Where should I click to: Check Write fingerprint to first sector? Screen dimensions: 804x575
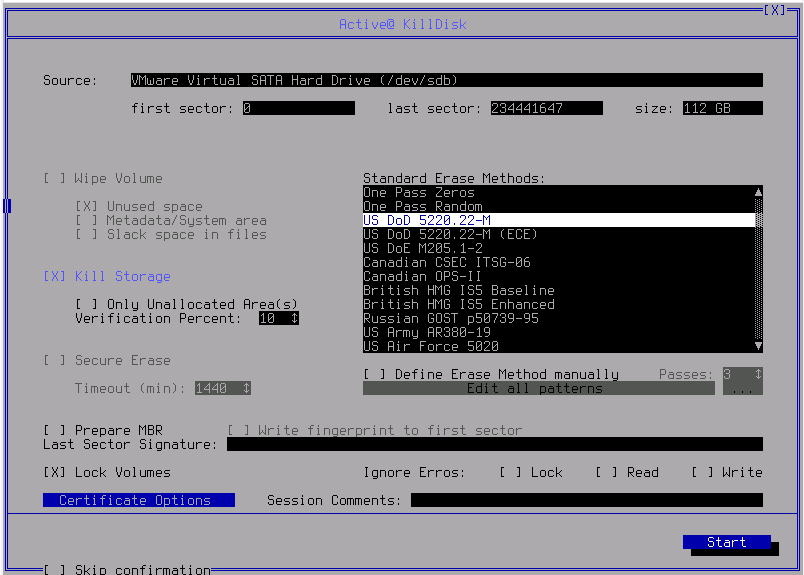(x=238, y=430)
